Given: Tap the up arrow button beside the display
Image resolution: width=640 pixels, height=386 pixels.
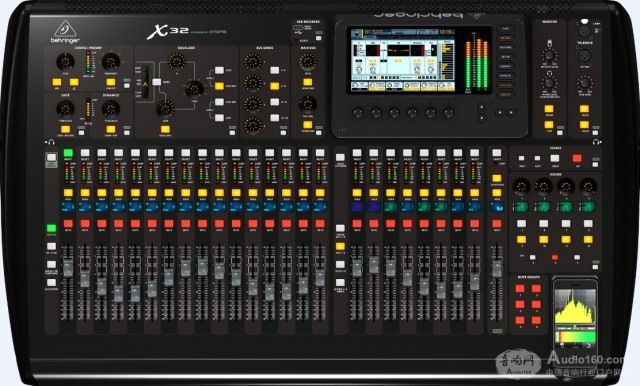Looking at the screenshot, I should click(482, 107).
